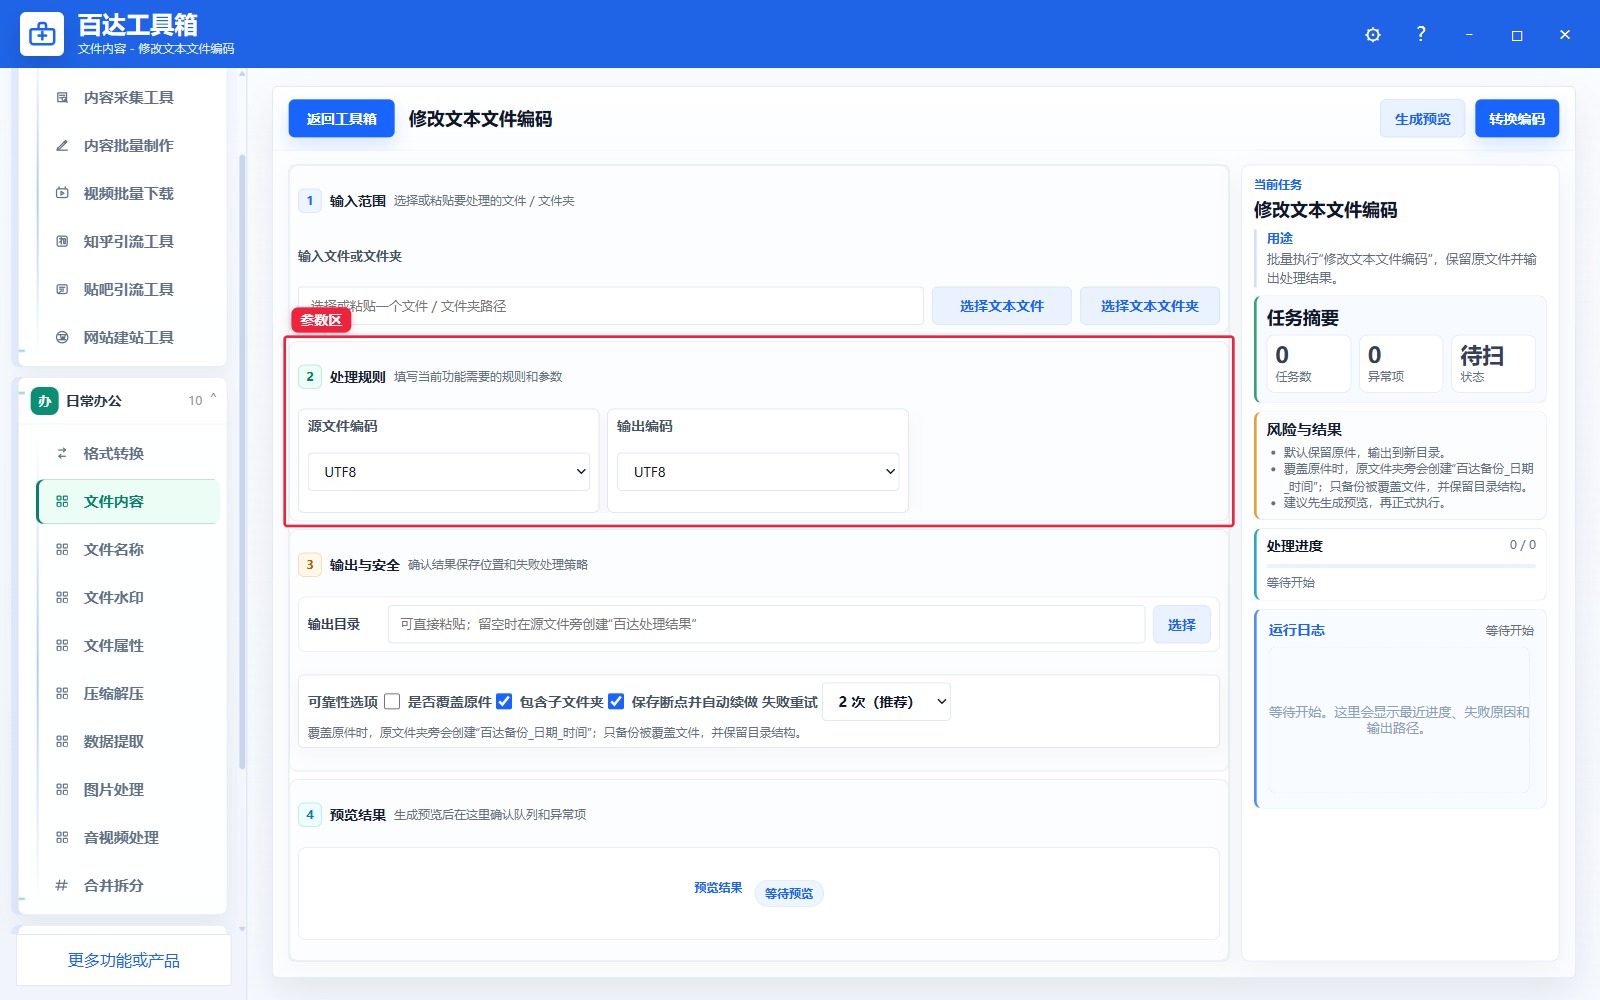This screenshot has height=1000, width=1600.
Task: Click the 视频批量下载 download icon
Action: pos(62,194)
